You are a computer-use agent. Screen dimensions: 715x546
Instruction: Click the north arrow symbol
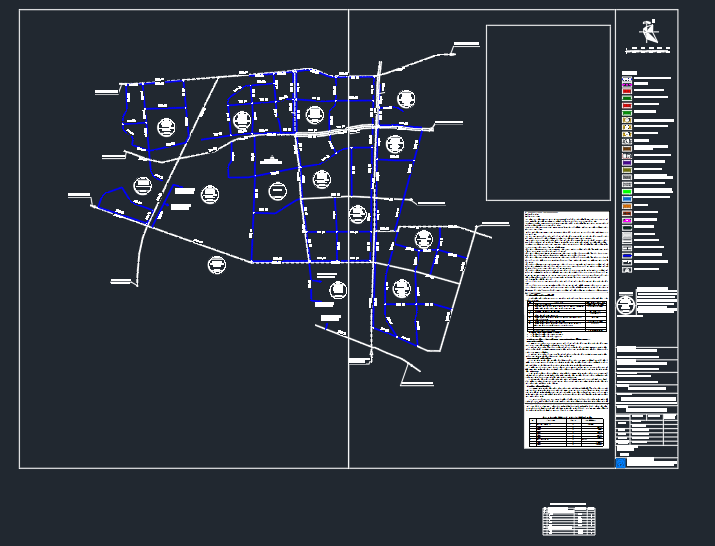point(650,33)
